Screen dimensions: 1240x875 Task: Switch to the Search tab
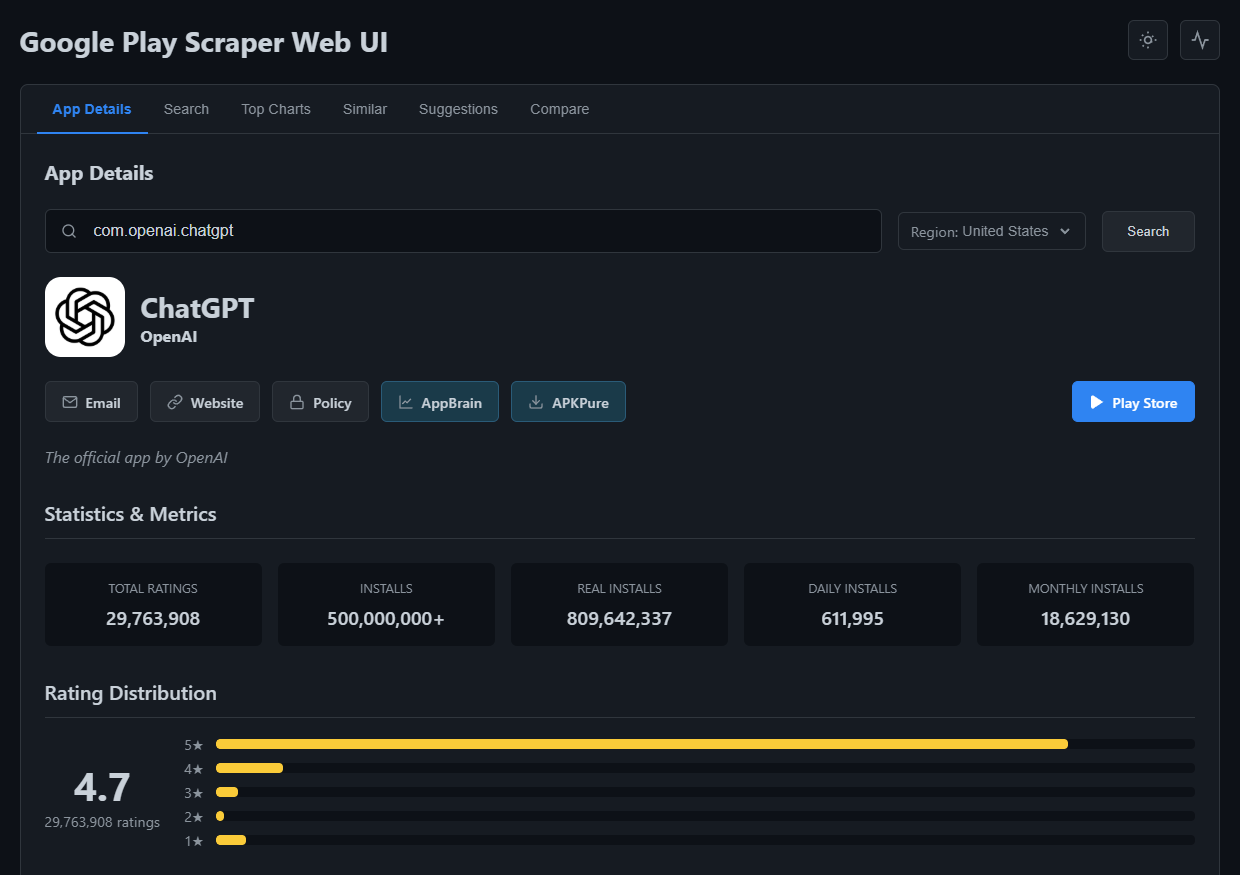[186, 109]
